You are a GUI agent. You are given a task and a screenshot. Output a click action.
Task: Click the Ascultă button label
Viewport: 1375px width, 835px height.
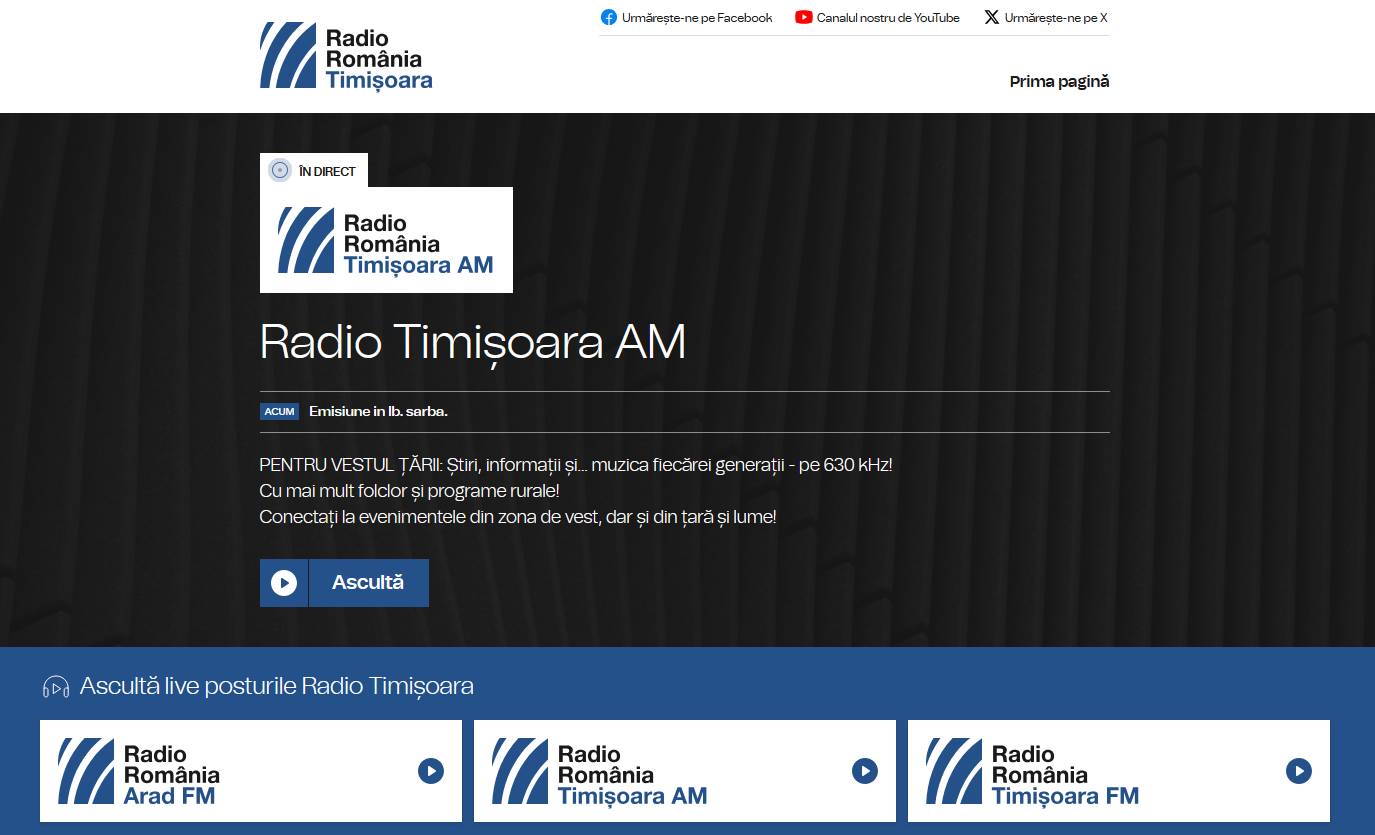click(x=368, y=583)
